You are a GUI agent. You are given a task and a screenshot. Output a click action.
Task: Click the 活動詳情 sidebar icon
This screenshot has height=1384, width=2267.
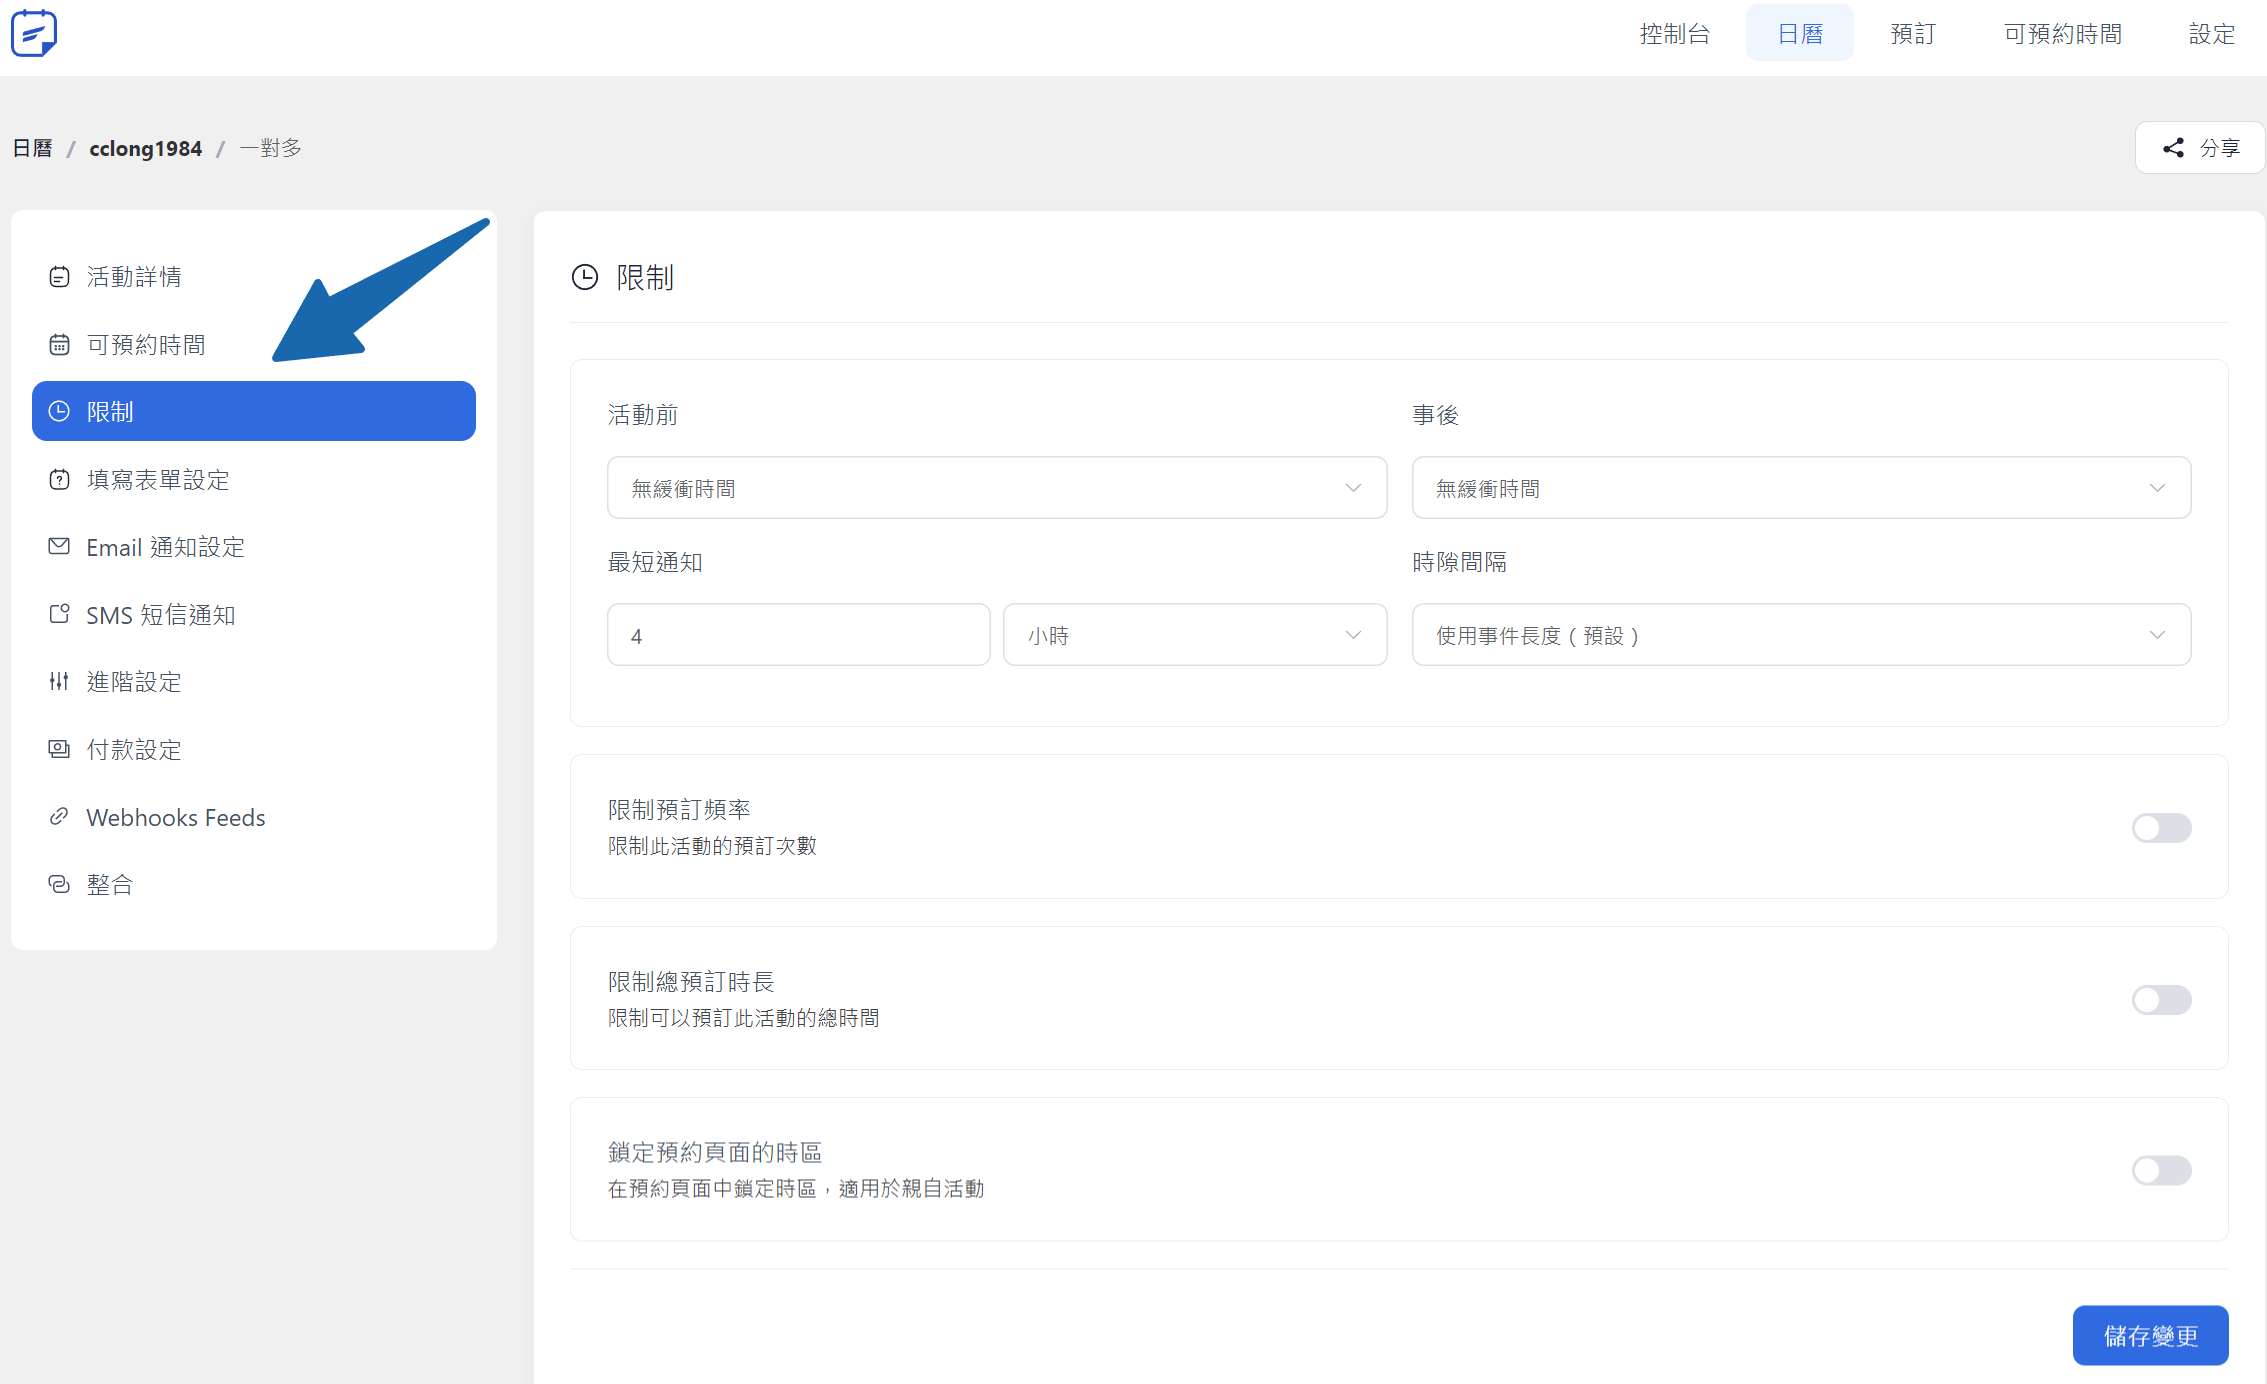[59, 277]
